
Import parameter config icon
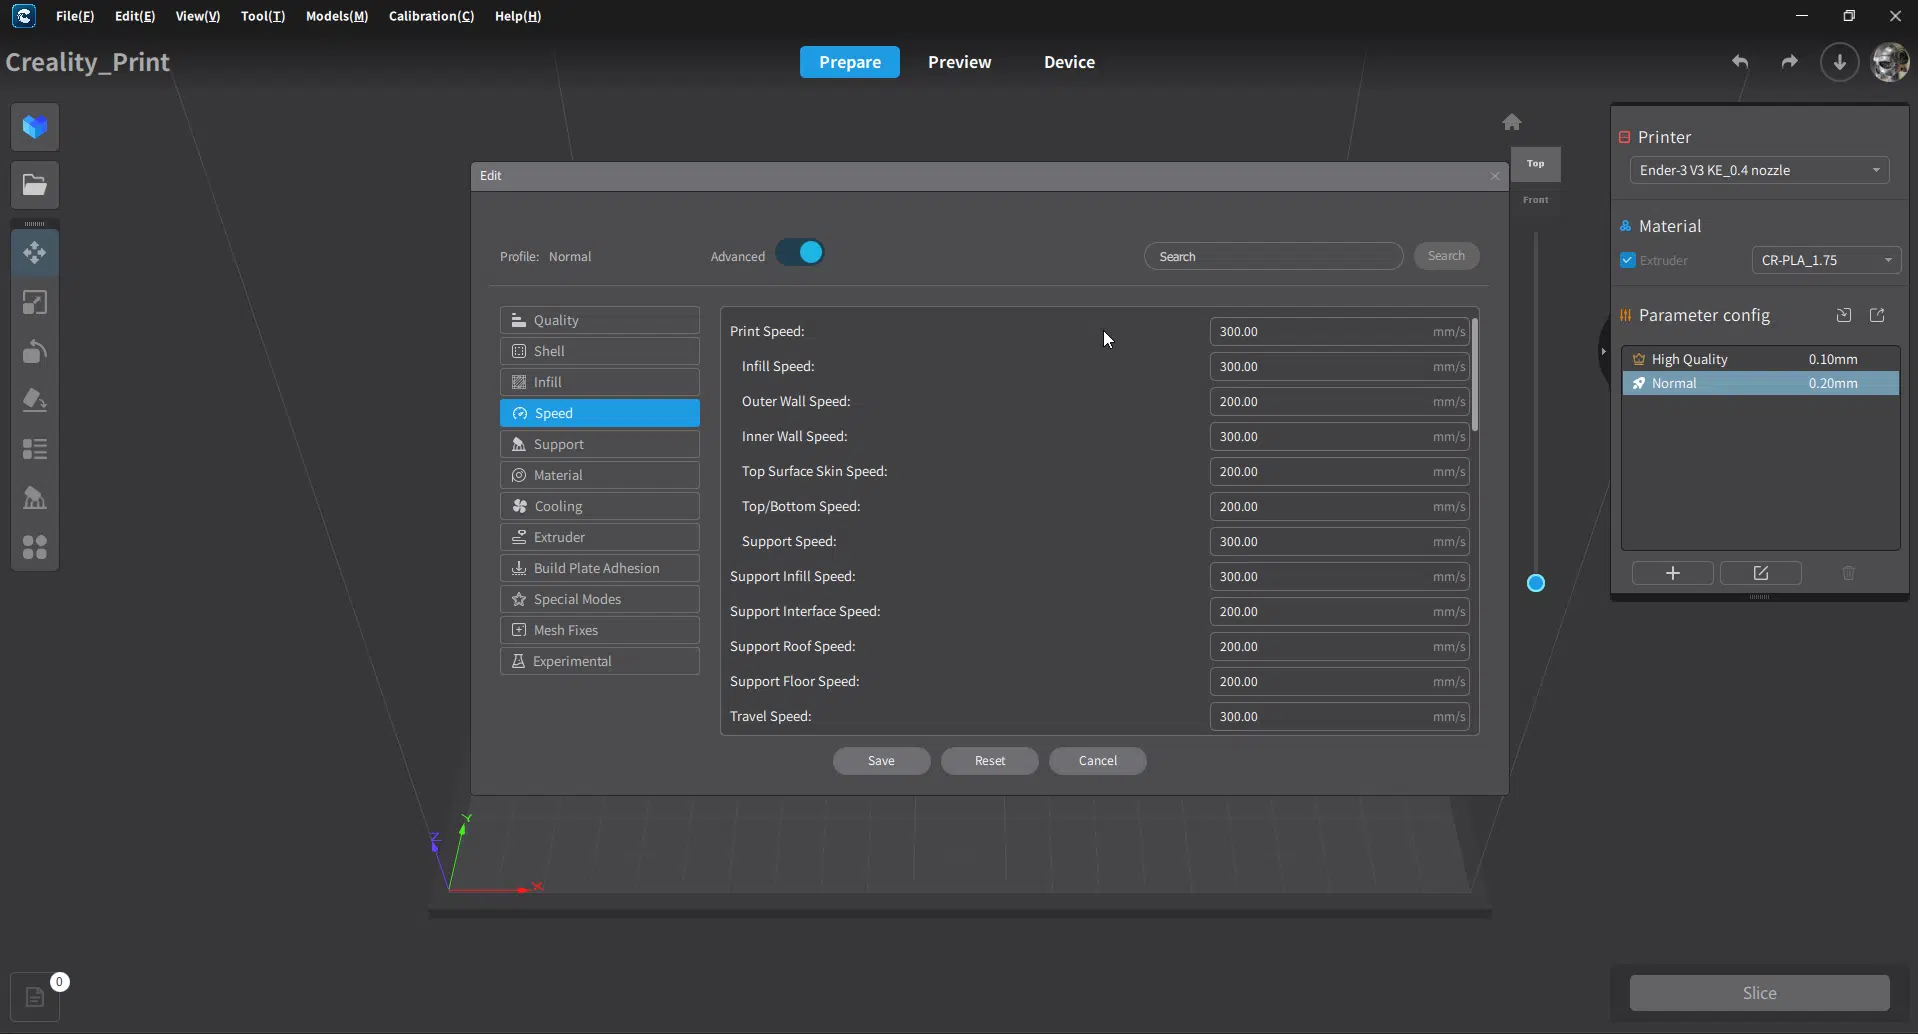tap(1844, 315)
